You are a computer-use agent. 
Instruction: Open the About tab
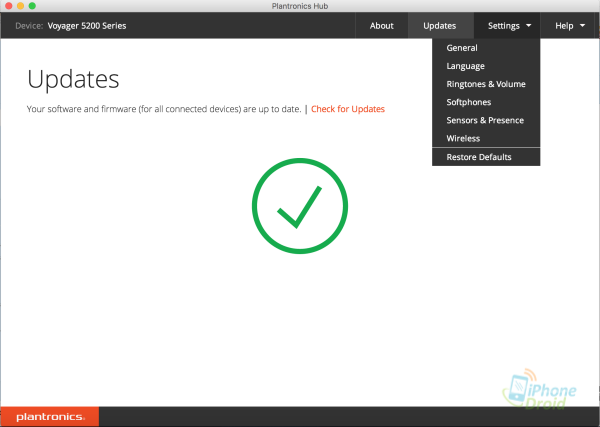pos(382,26)
